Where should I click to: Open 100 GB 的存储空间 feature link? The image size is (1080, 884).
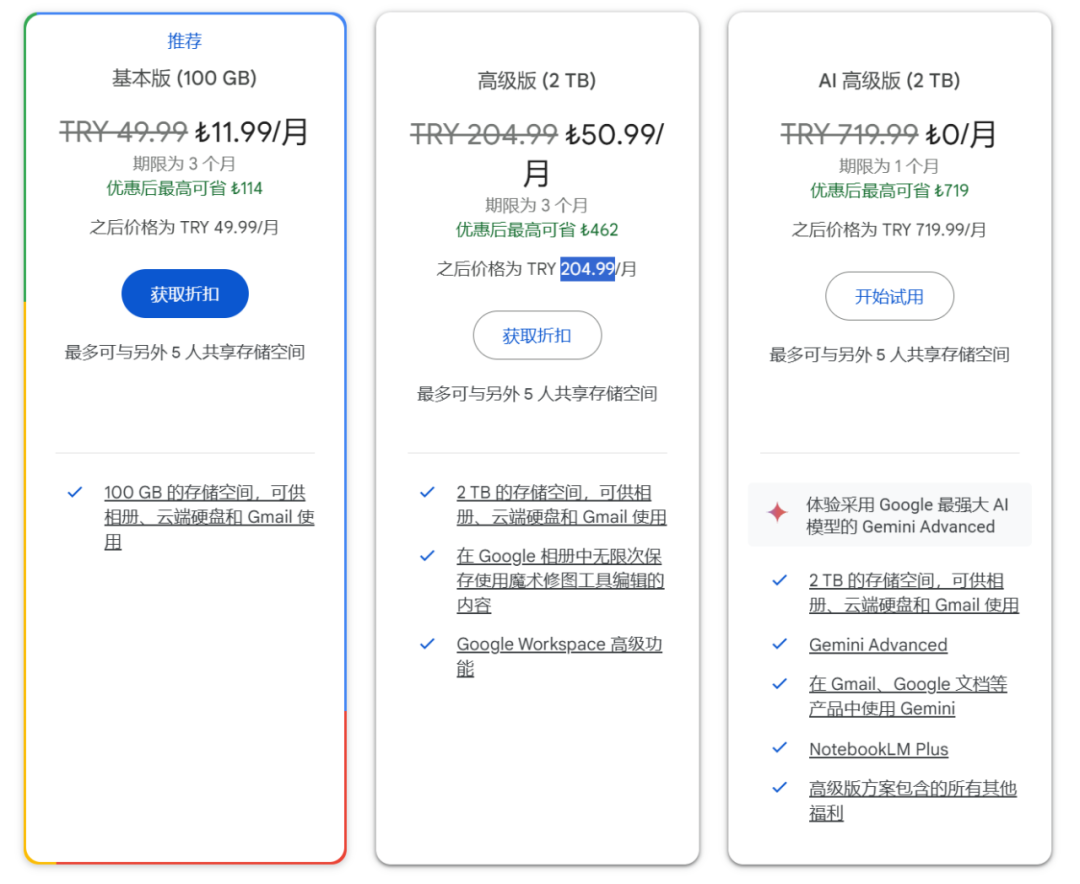(x=209, y=517)
